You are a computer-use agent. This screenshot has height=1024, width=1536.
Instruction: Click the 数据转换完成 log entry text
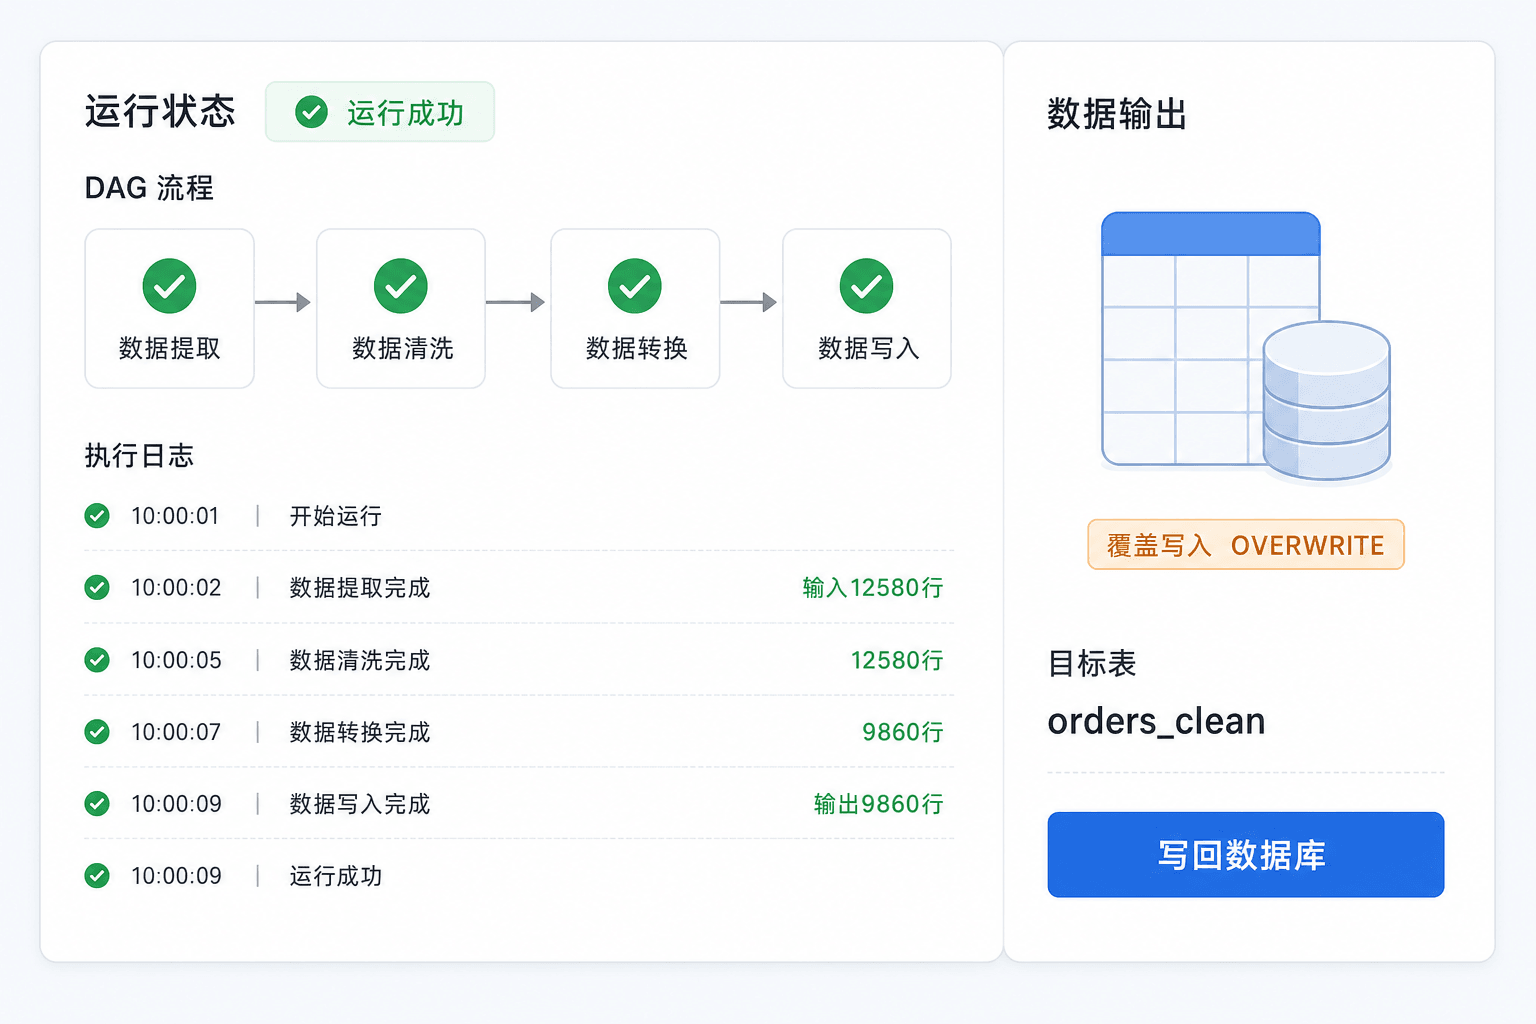[x=360, y=732]
